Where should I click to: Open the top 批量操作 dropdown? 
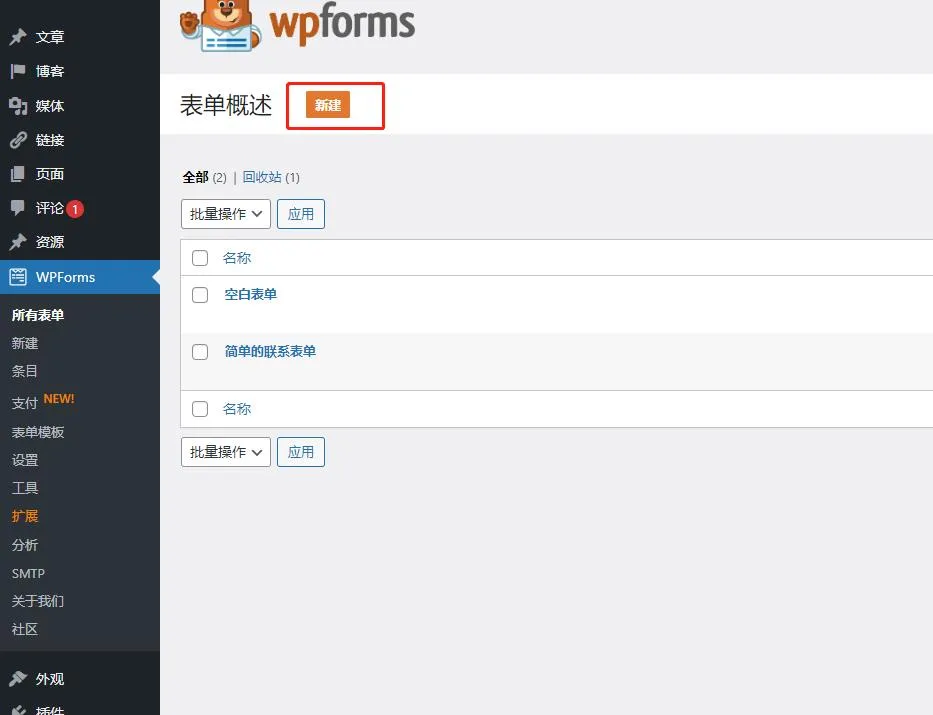225,214
